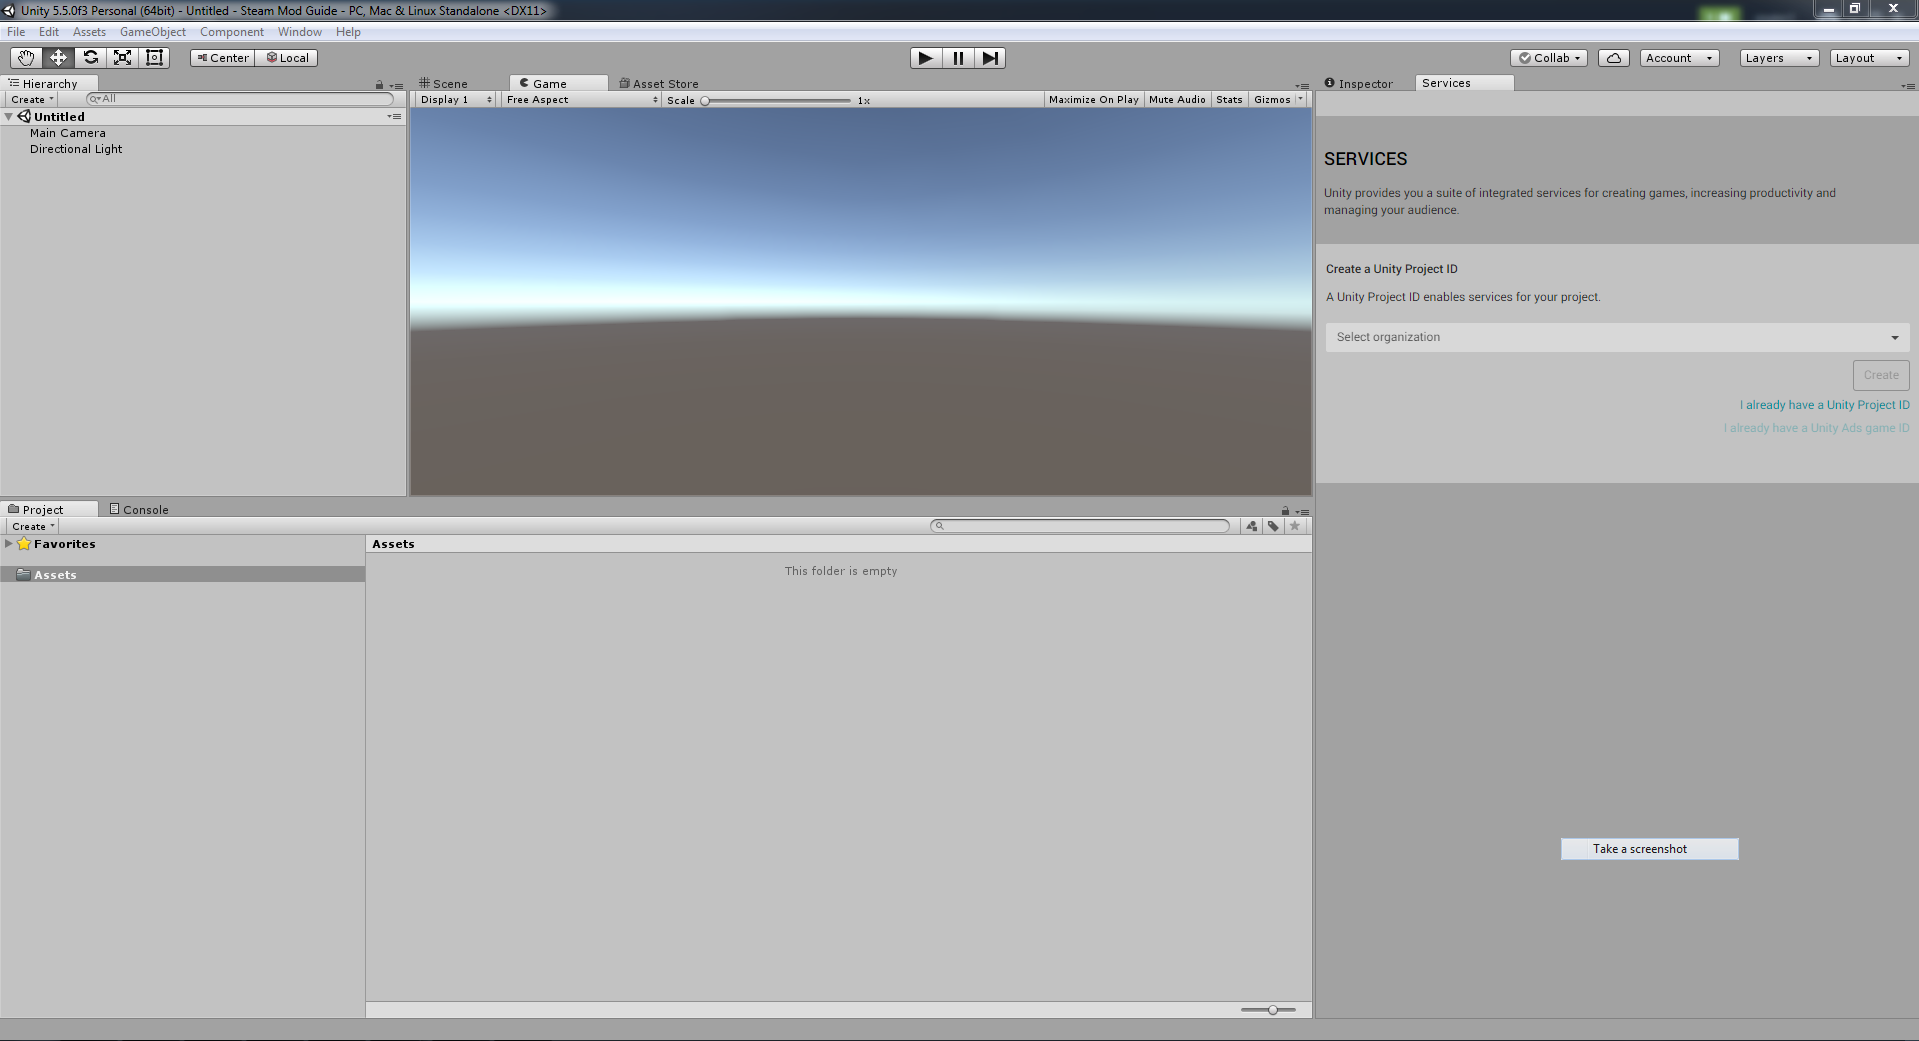
Task: Select Directional Light in Hierarchy
Action: (x=76, y=149)
